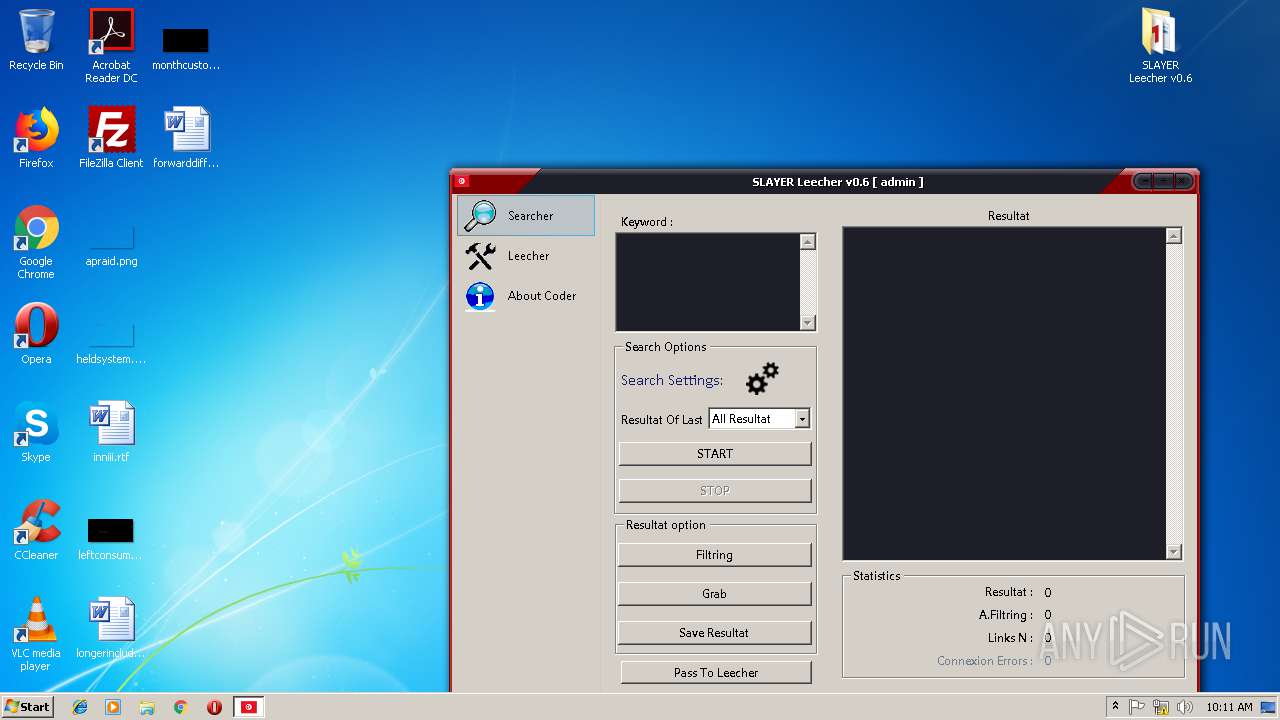This screenshot has height=720, width=1280.
Task: Click the Filtring button
Action: [x=714, y=555]
